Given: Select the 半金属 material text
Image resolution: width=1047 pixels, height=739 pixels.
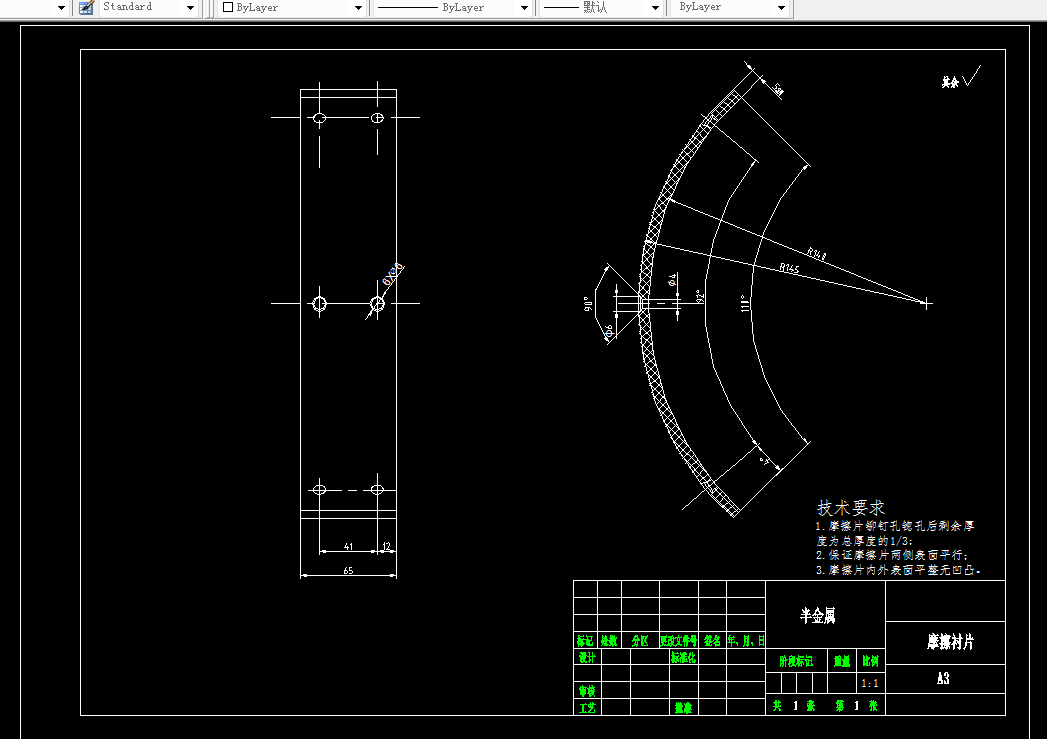Looking at the screenshot, I should pos(817,615).
